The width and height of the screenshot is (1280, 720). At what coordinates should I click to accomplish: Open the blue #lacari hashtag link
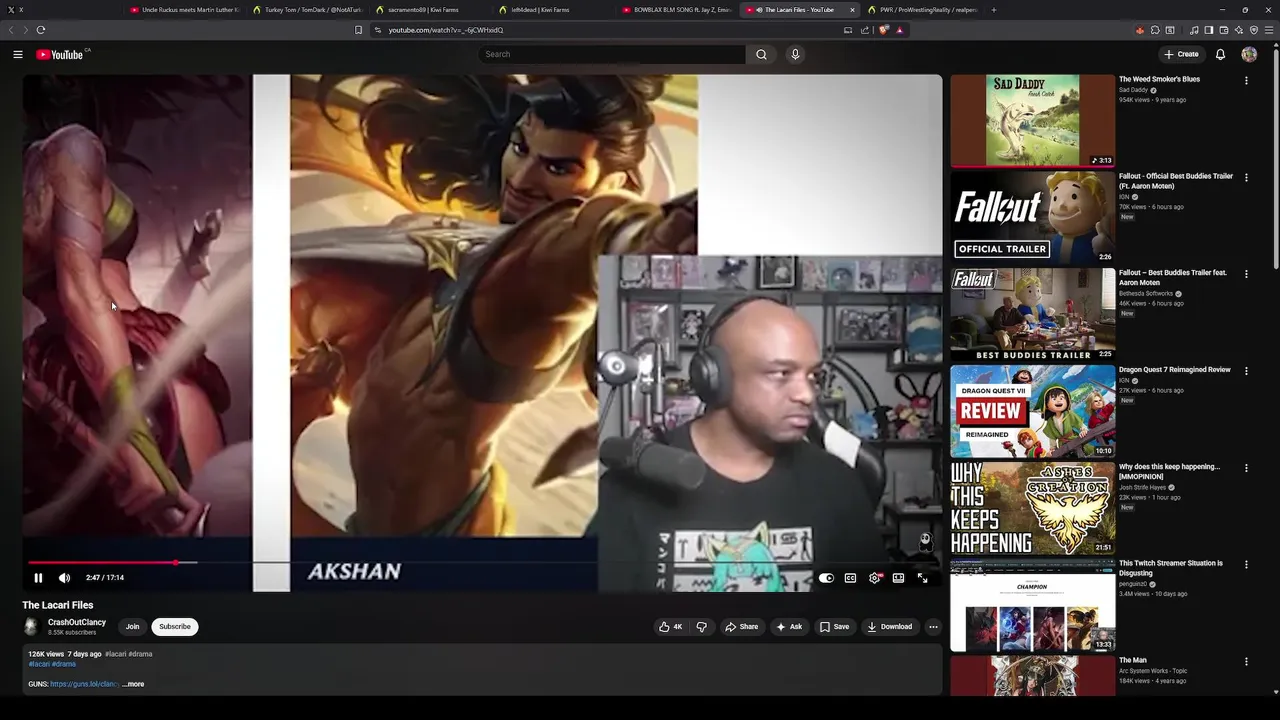(39, 664)
